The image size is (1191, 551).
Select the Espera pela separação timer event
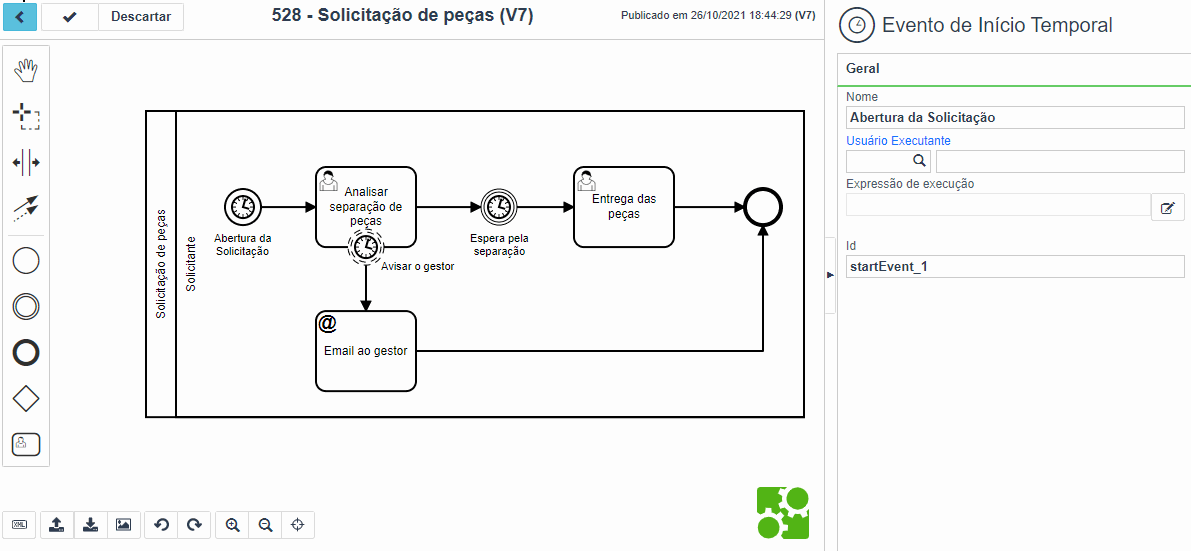(x=498, y=206)
